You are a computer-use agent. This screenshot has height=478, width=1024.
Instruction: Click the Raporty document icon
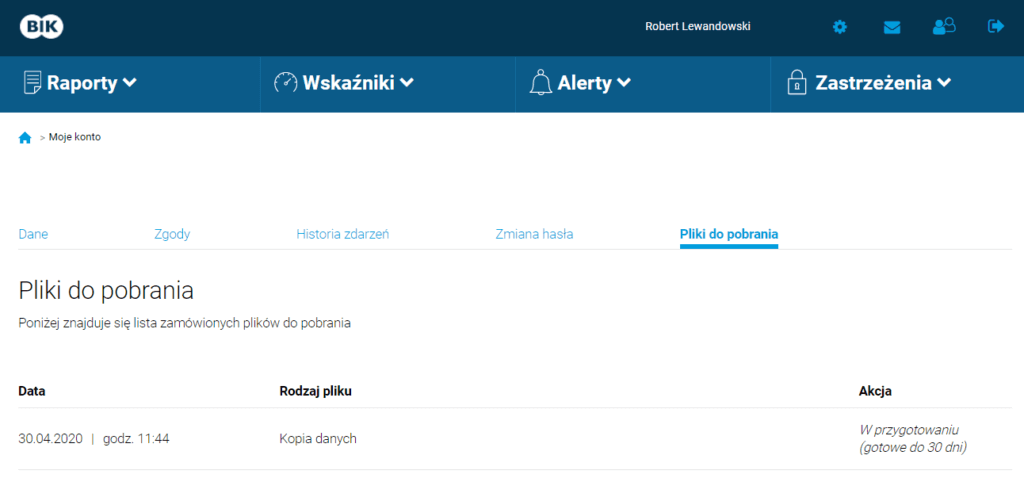click(x=32, y=83)
